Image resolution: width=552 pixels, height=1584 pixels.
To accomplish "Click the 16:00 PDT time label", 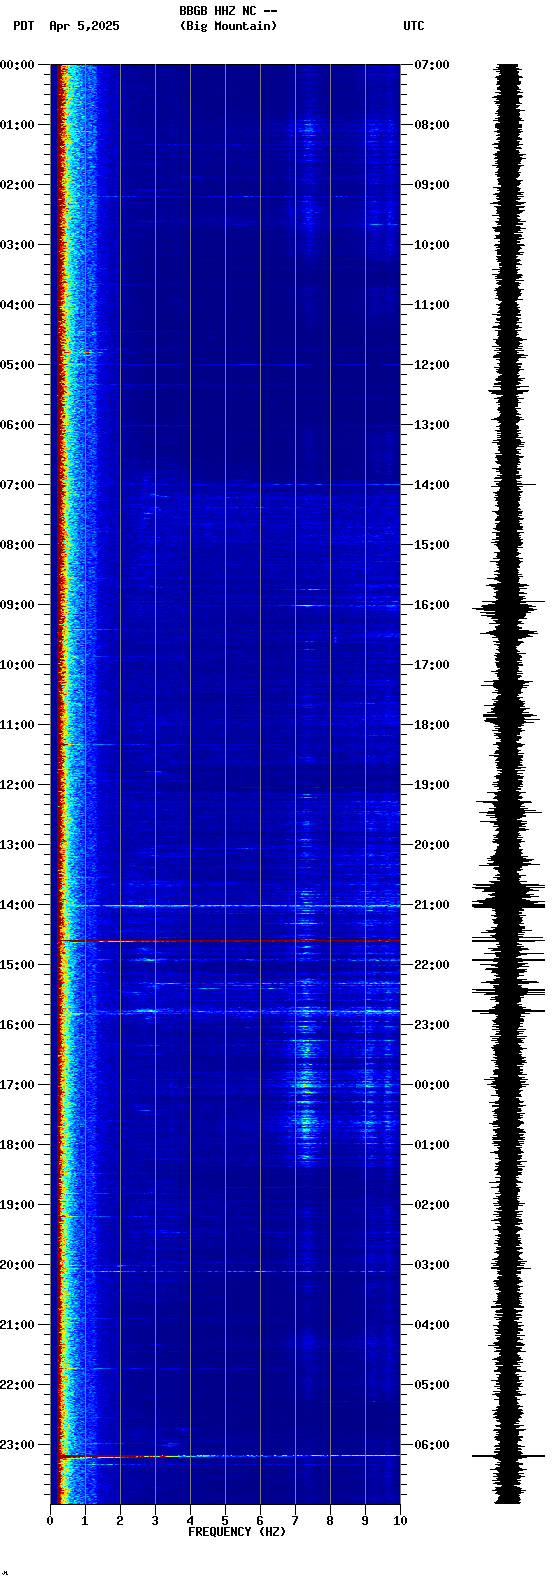I will (17, 1025).
